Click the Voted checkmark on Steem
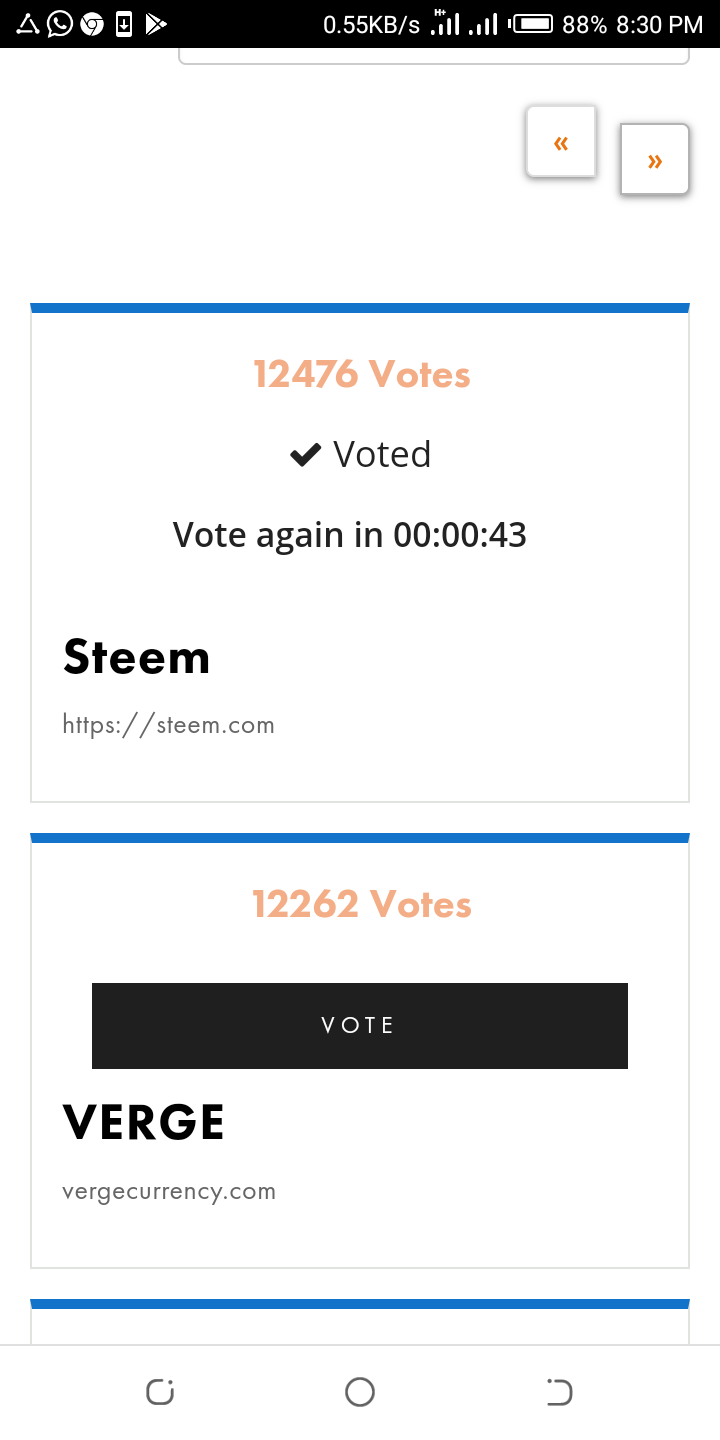This screenshot has height=1440, width=720. pyautogui.click(x=305, y=455)
